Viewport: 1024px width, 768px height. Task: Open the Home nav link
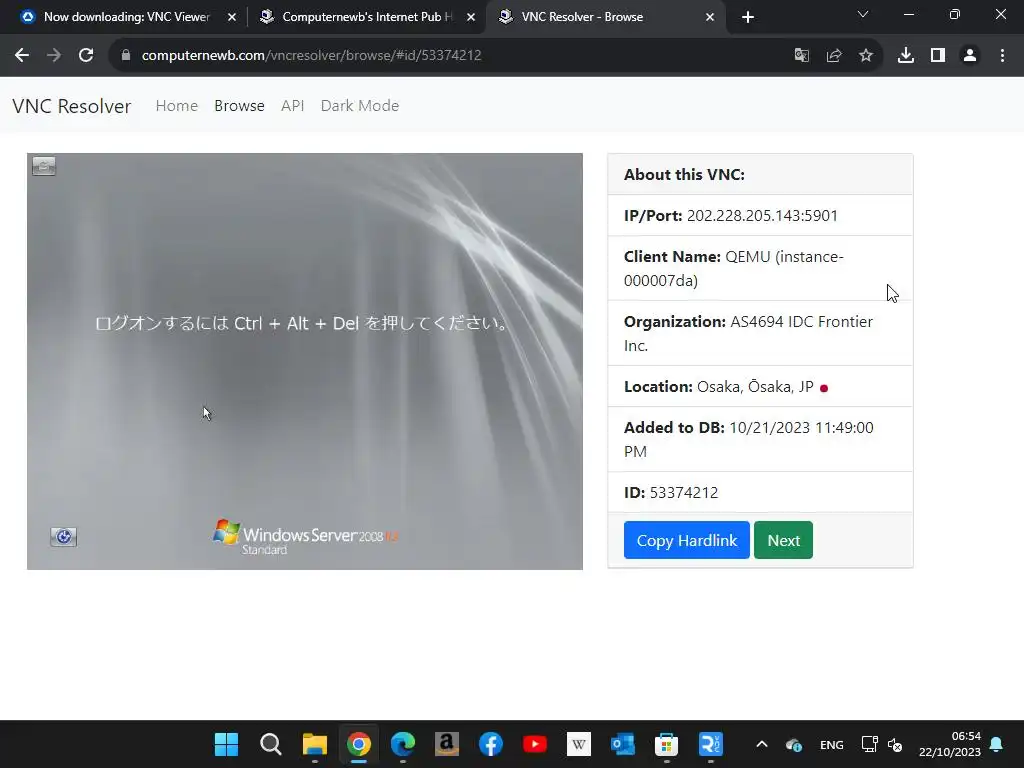[x=176, y=106]
